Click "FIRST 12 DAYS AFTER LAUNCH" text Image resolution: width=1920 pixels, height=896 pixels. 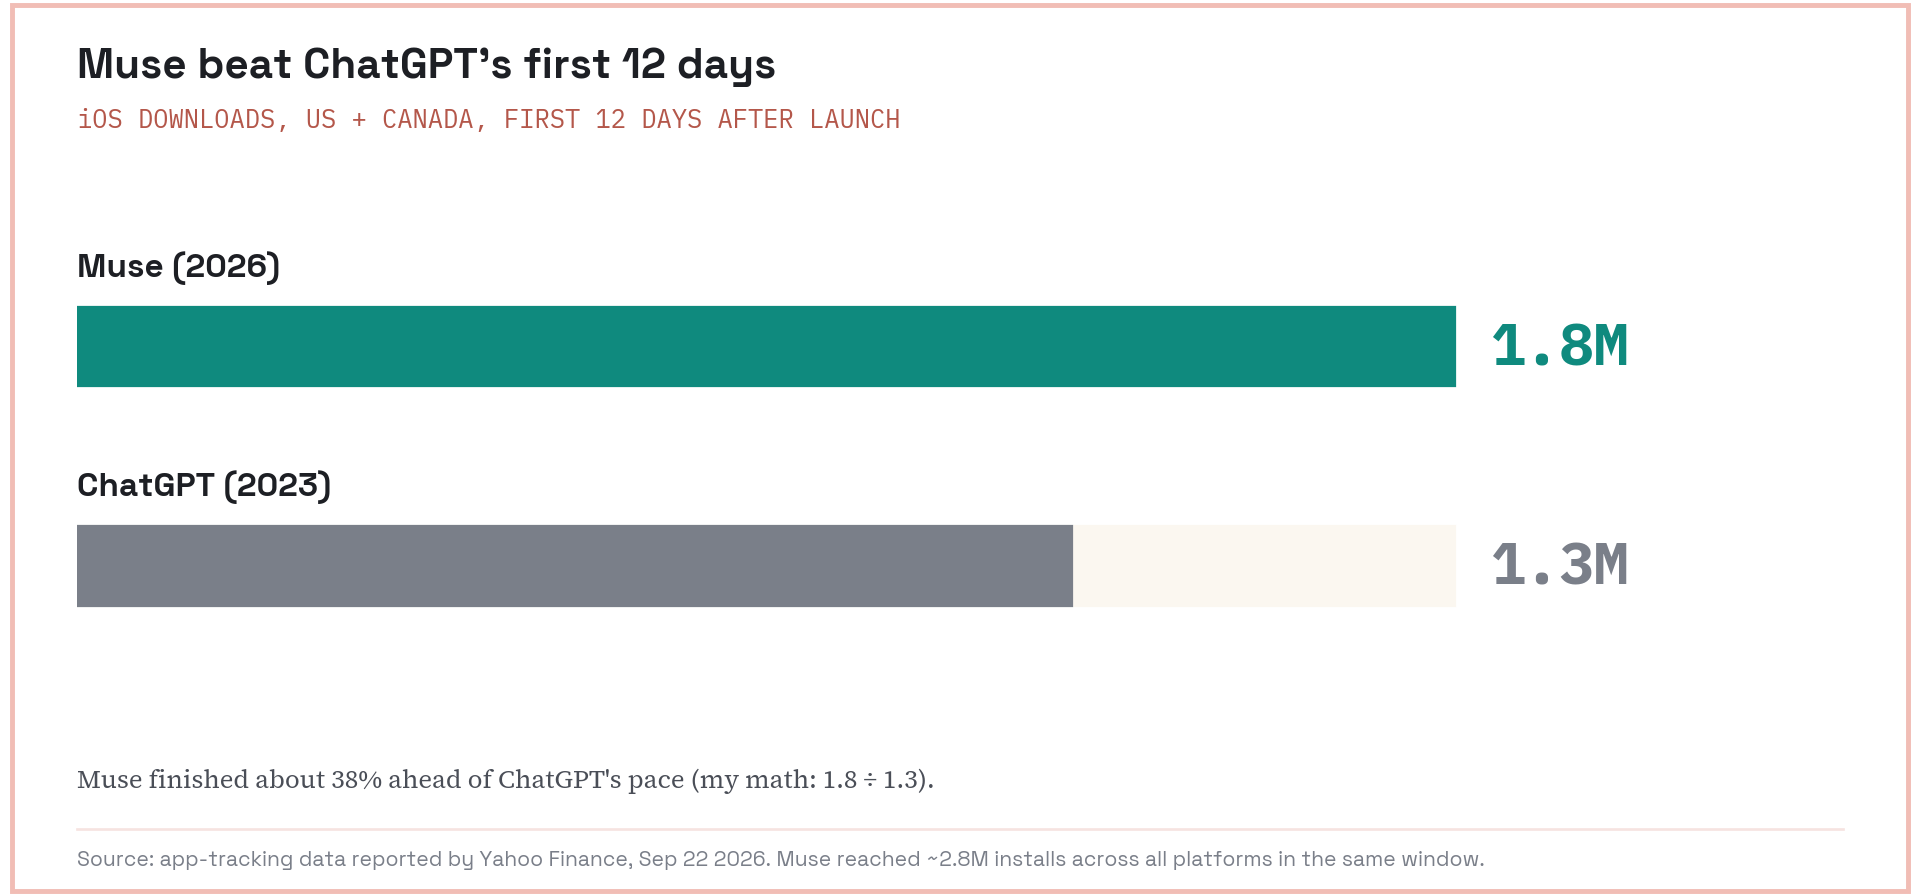(x=702, y=120)
